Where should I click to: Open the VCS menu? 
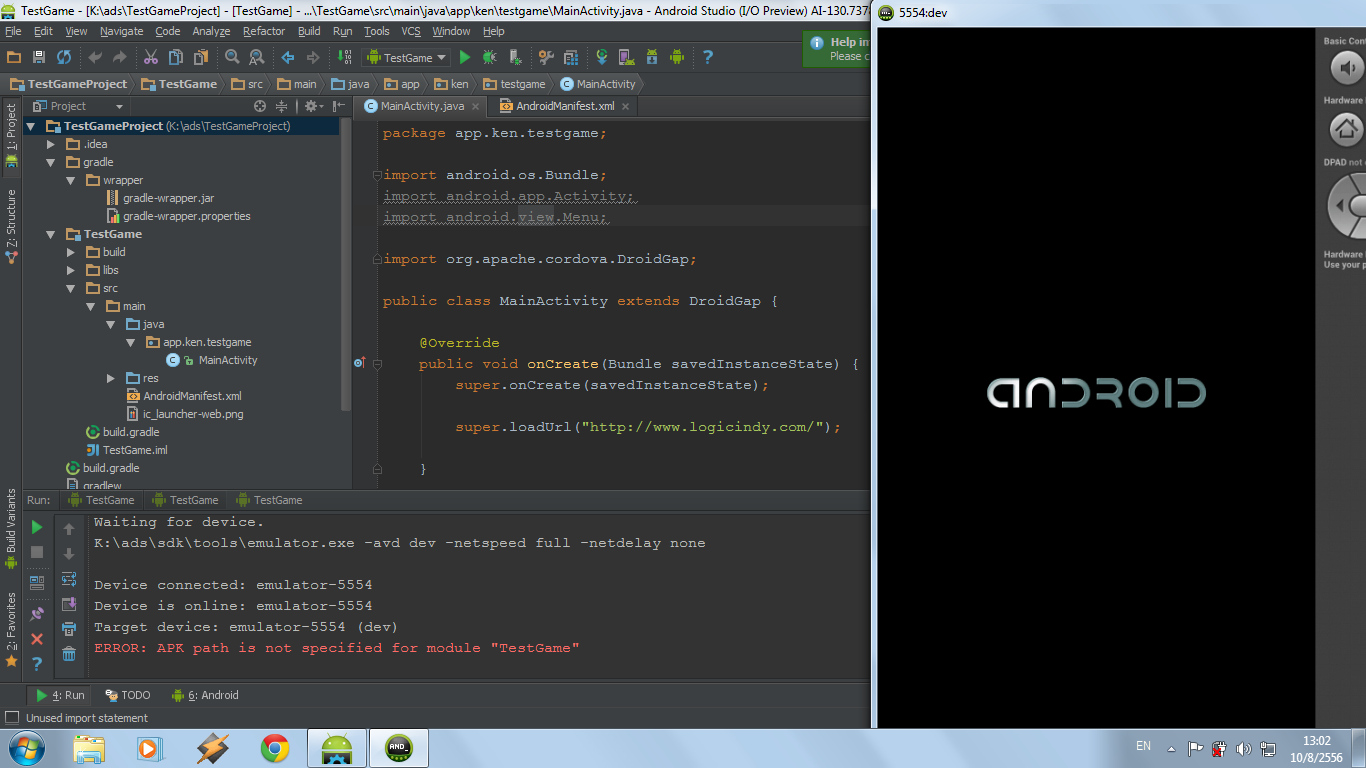411,31
